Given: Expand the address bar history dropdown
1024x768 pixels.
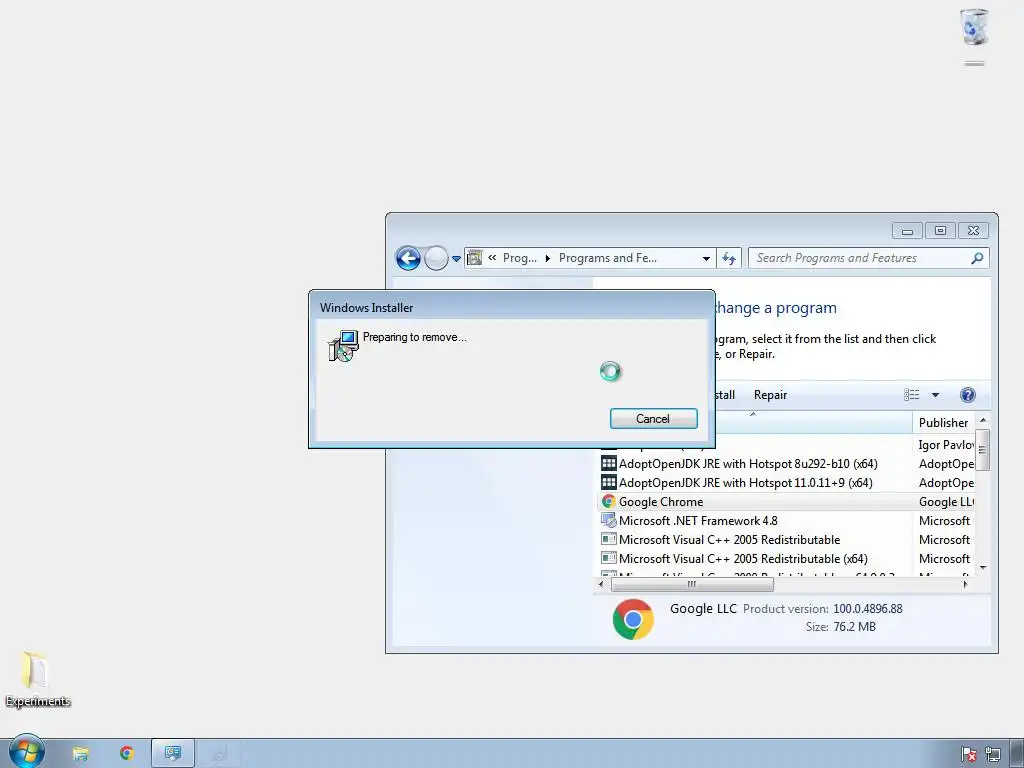Looking at the screenshot, I should pyautogui.click(x=706, y=259).
